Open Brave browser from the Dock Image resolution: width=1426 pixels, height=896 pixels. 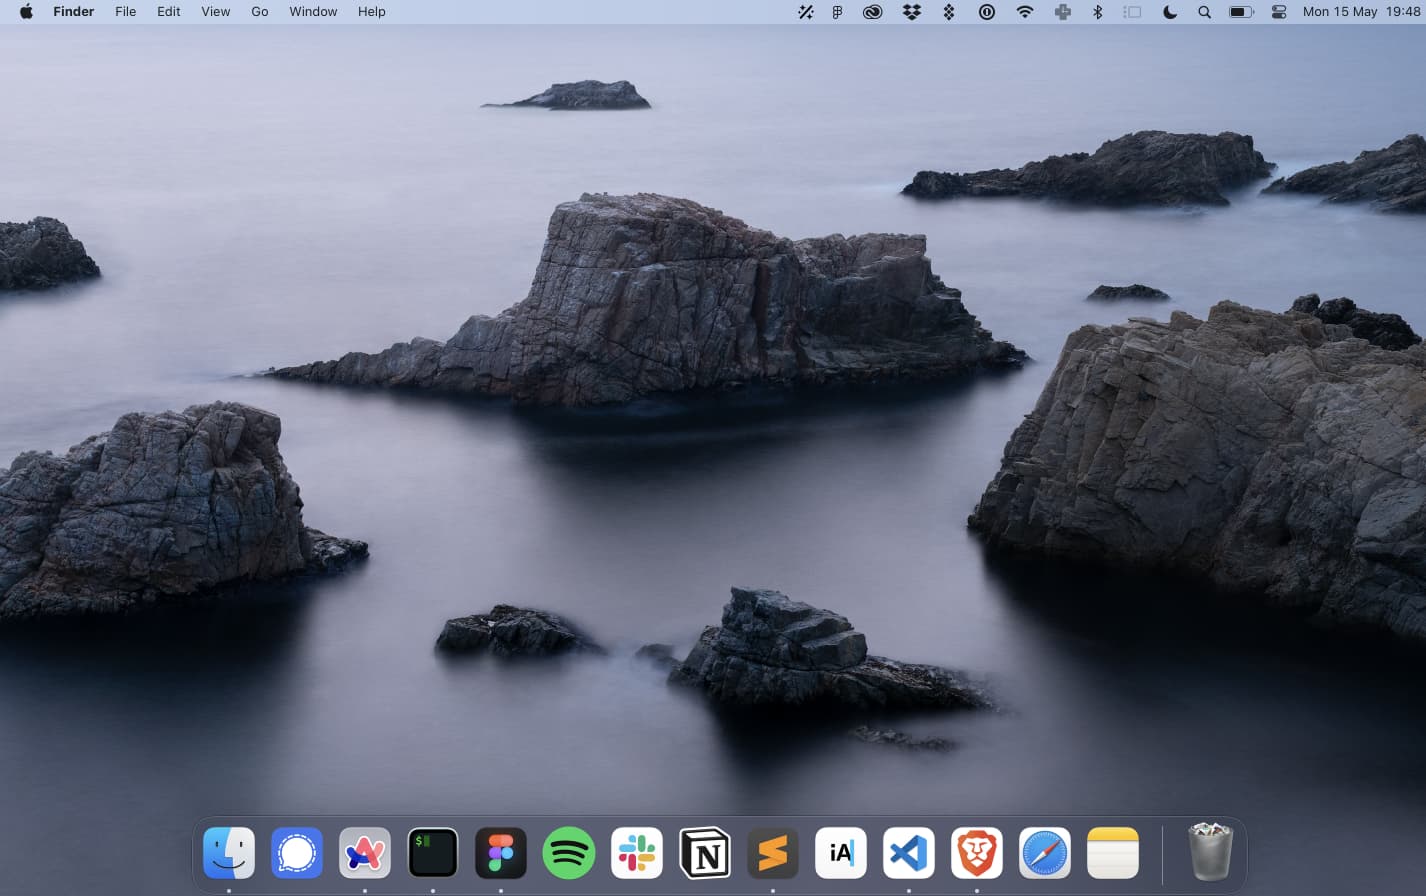(976, 853)
